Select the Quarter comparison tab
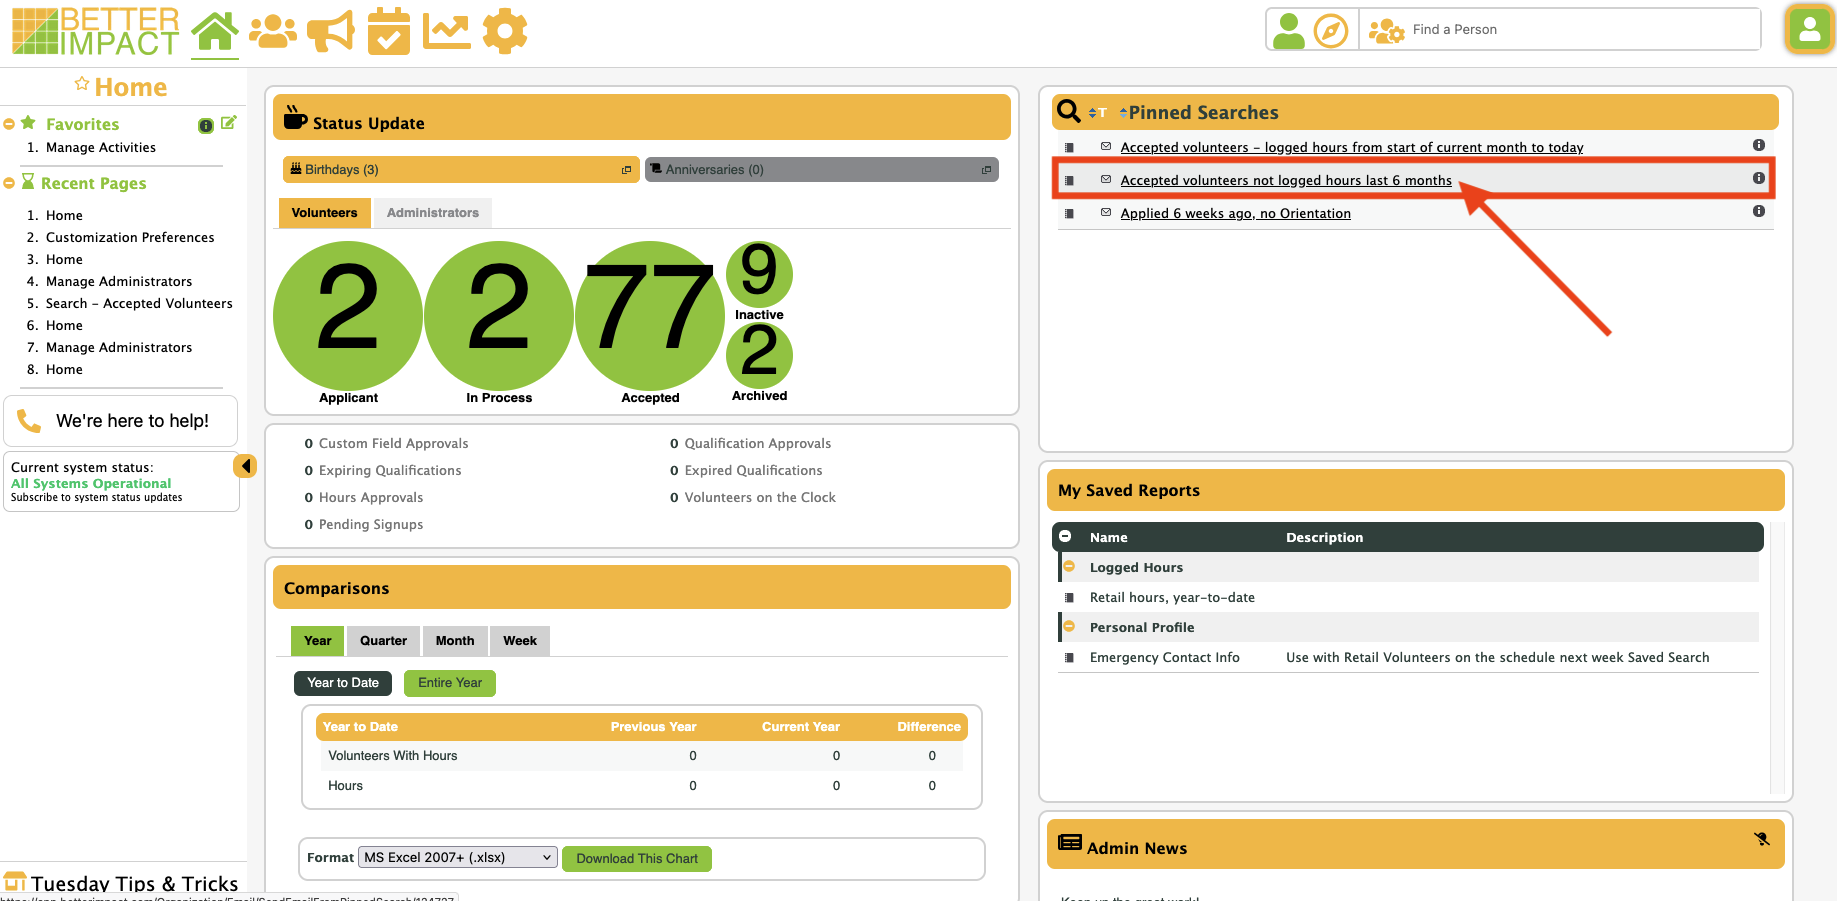 pyautogui.click(x=383, y=641)
